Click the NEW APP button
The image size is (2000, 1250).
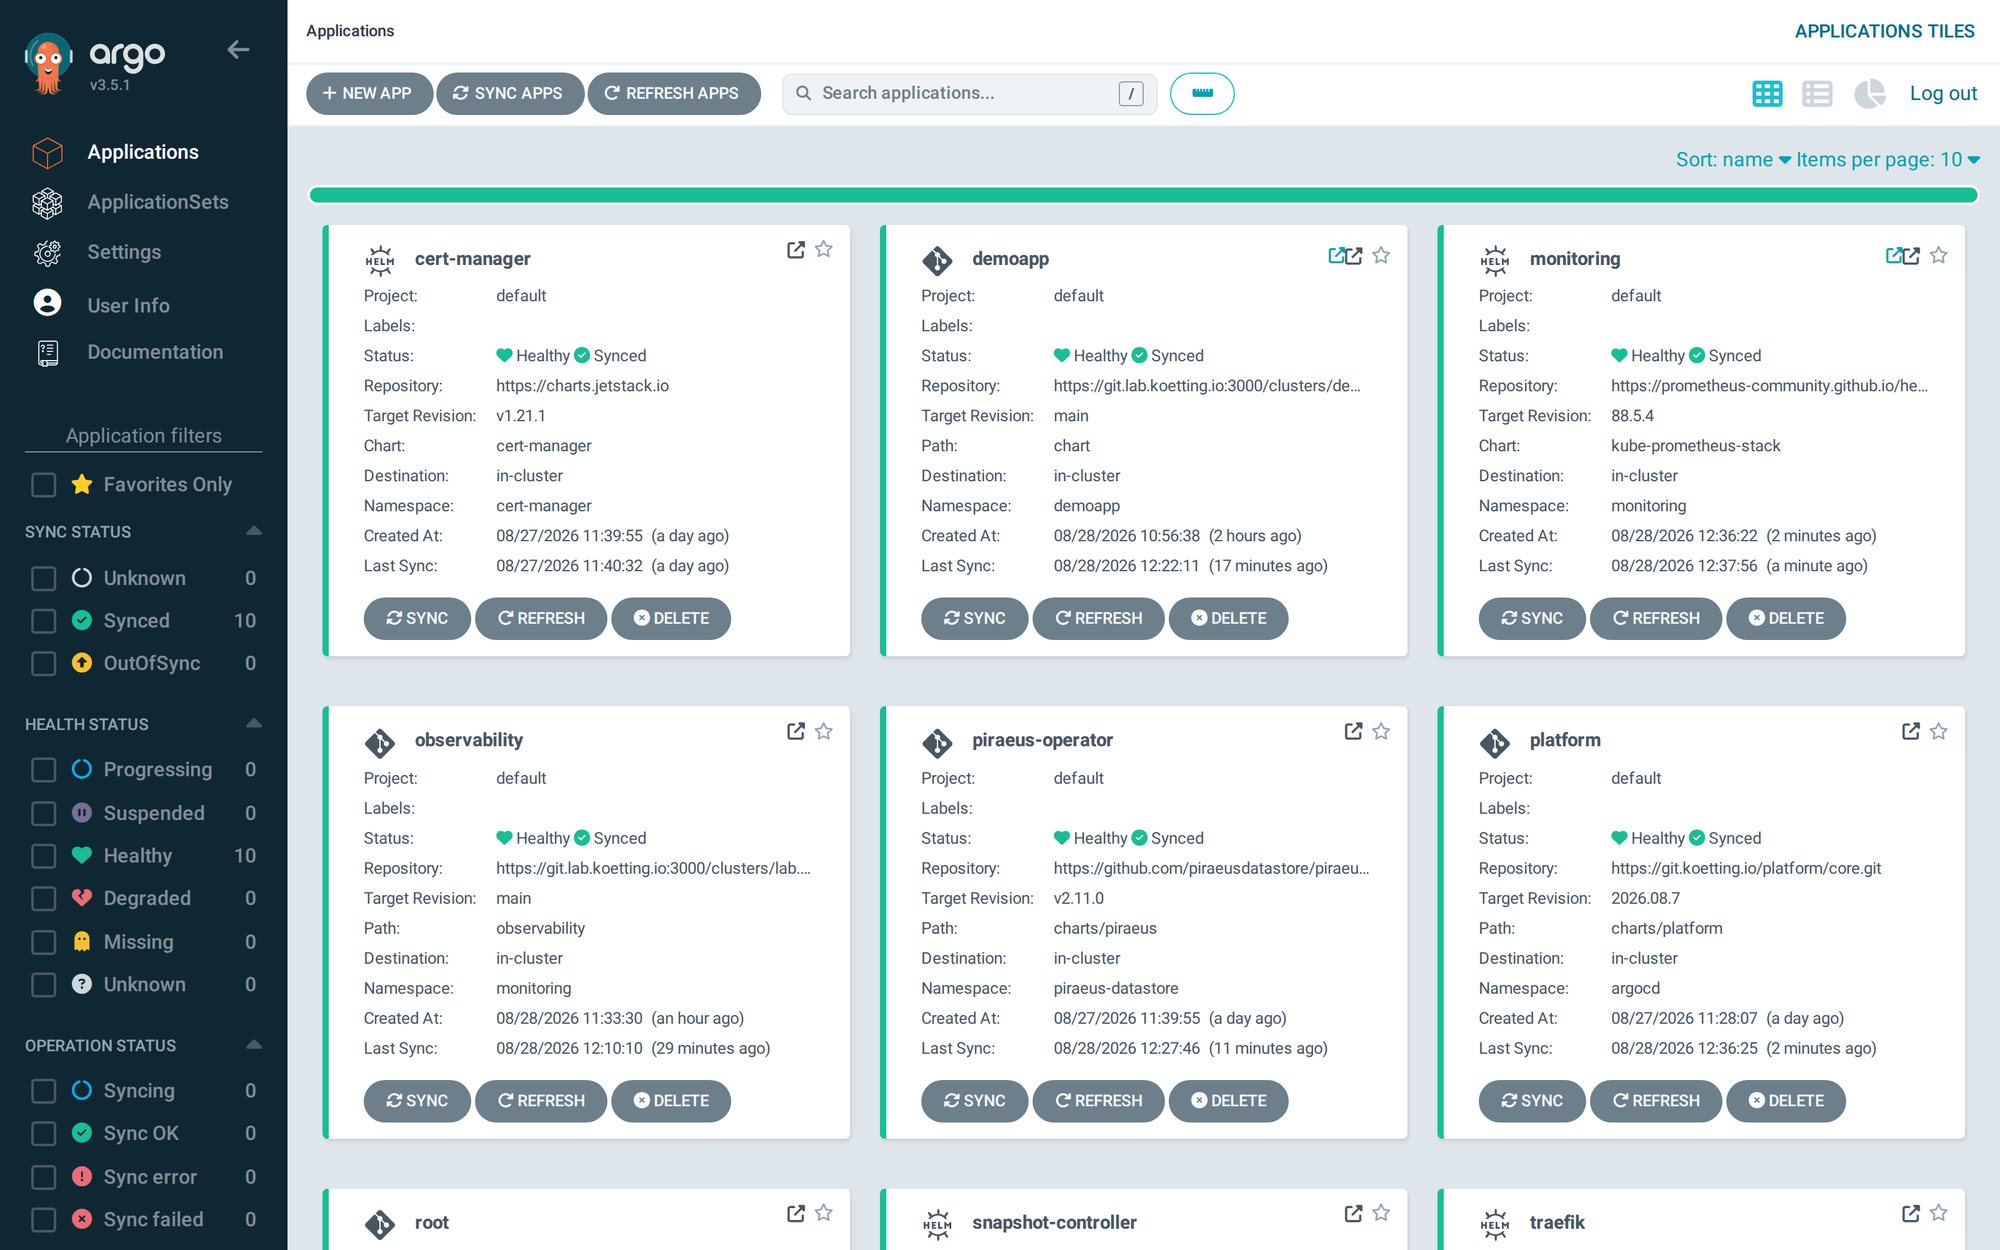pos(369,93)
